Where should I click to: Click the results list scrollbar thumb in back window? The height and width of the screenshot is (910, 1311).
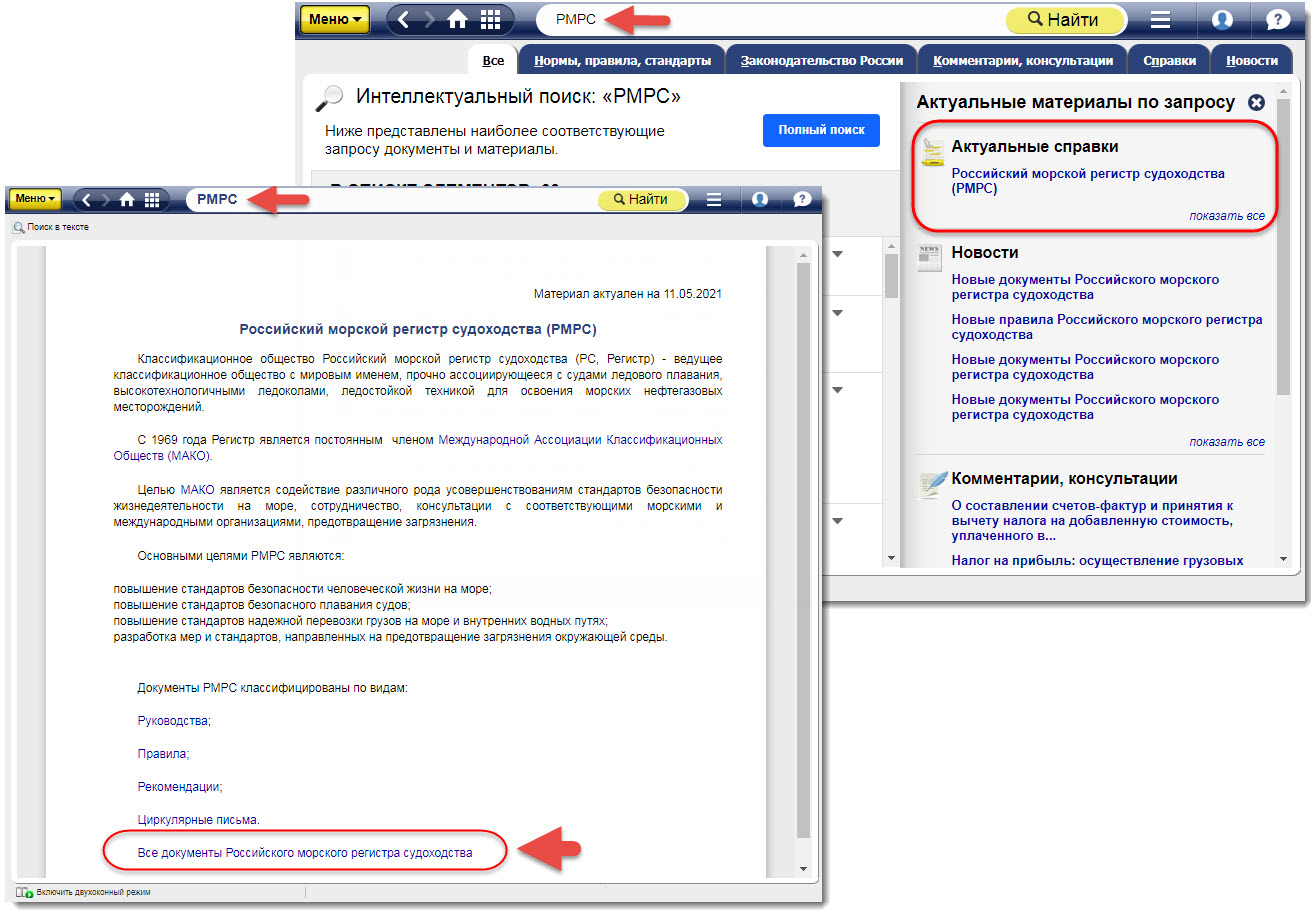[892, 276]
